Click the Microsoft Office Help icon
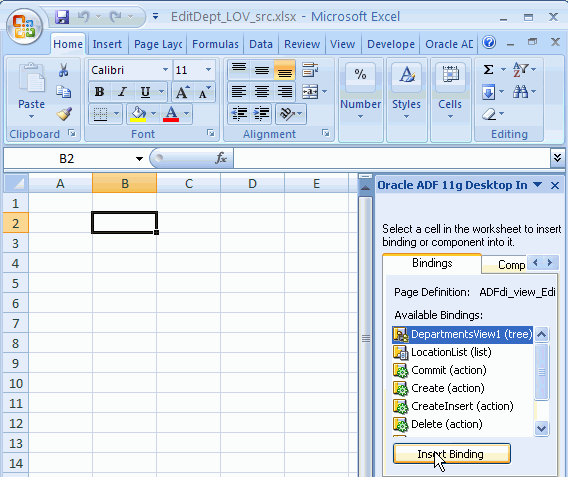This screenshot has width=568, height=477. 489,43
